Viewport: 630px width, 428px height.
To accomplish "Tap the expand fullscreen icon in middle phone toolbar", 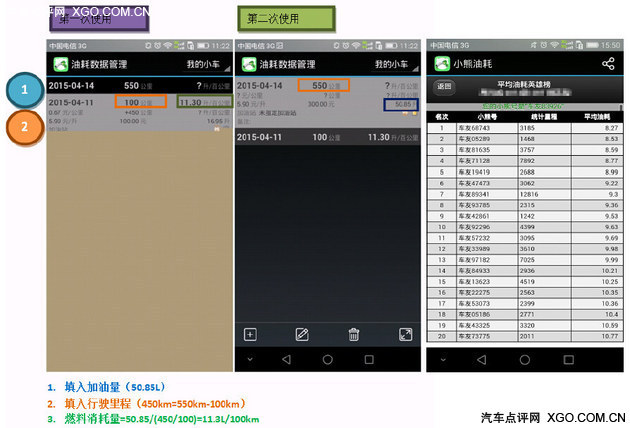I will coord(405,334).
